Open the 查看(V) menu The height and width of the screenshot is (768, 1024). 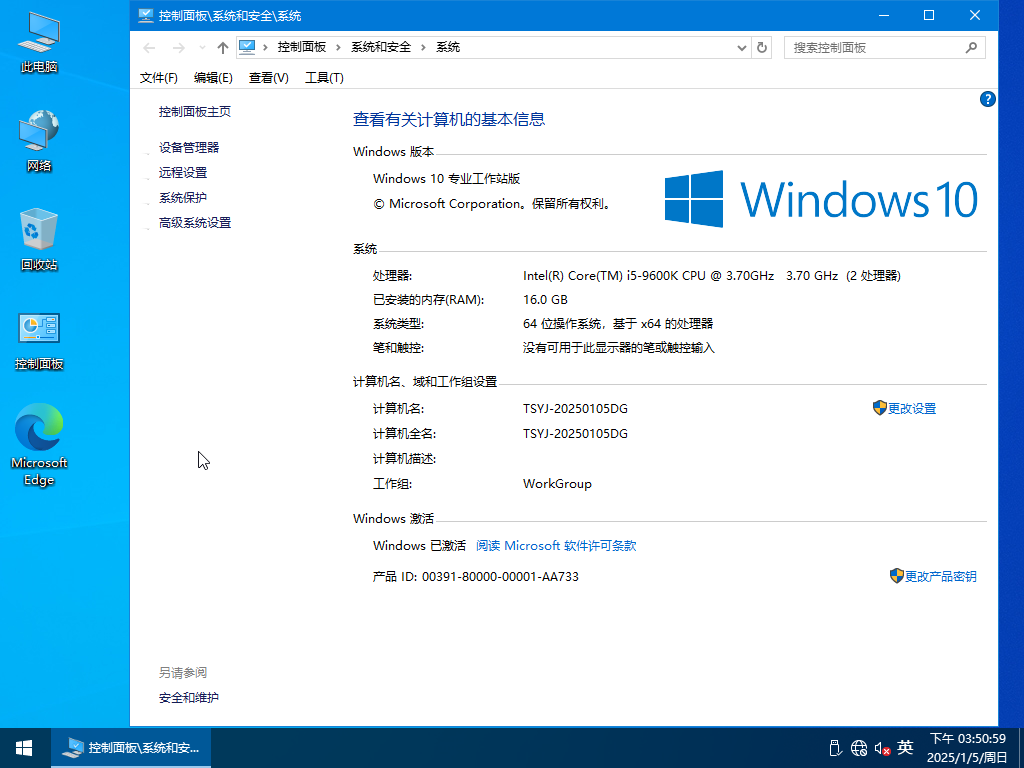click(x=268, y=78)
